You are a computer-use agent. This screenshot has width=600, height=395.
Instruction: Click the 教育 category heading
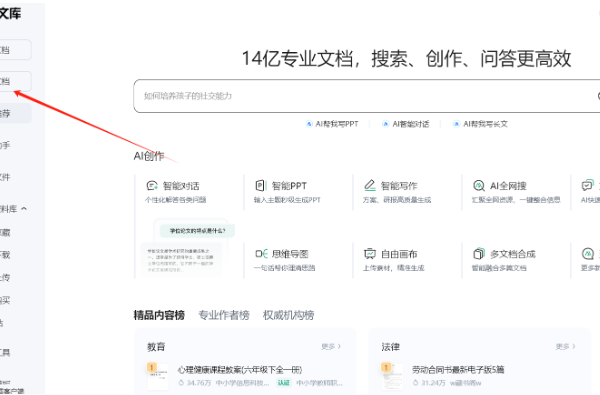(157, 347)
